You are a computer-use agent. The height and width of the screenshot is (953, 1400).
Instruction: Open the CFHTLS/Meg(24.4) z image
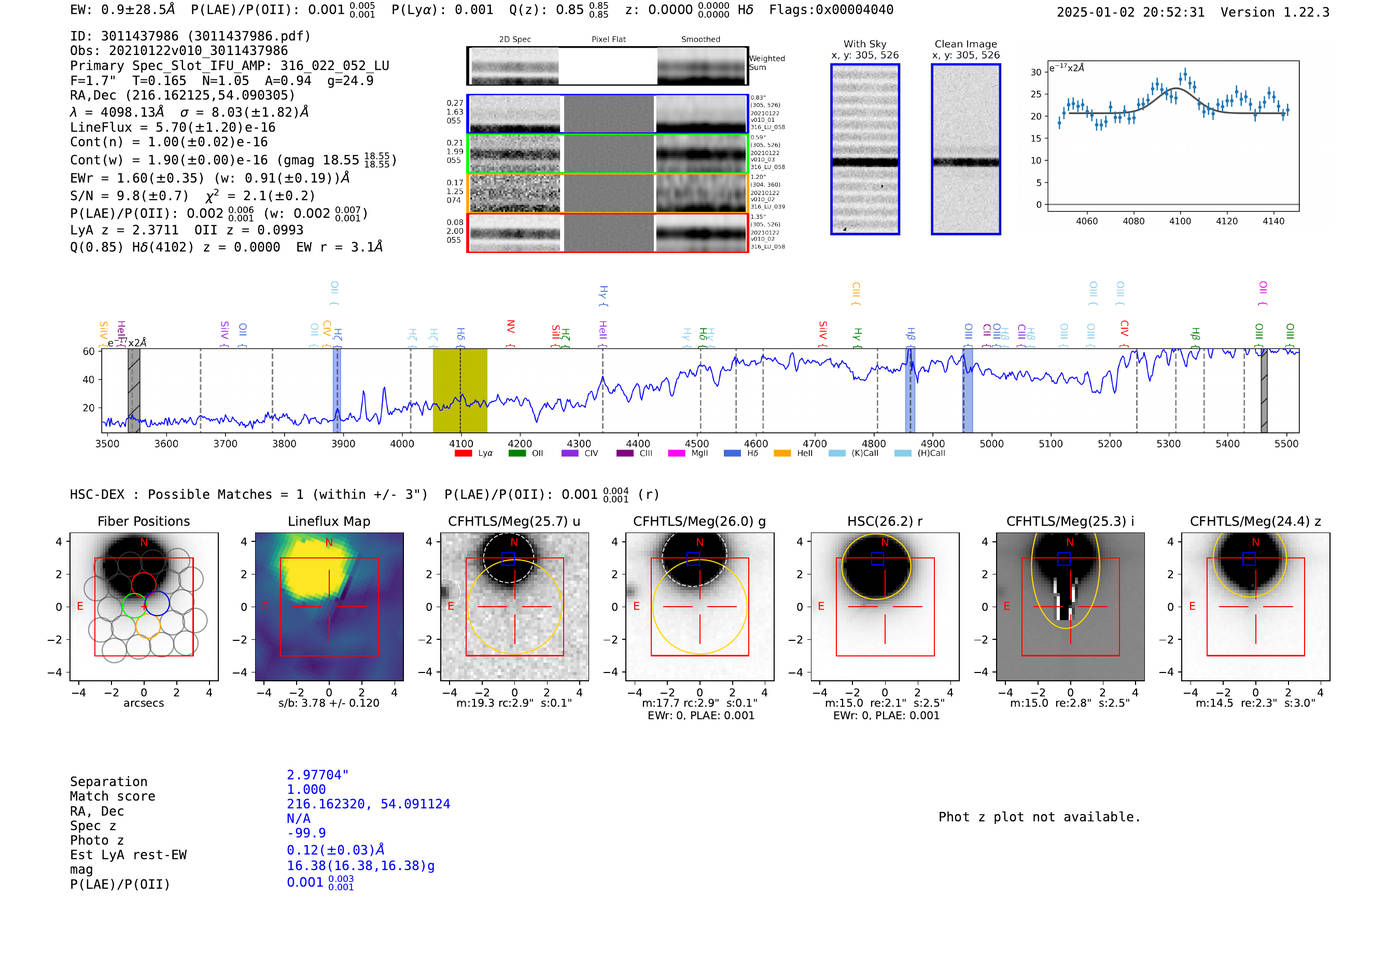[1255, 607]
